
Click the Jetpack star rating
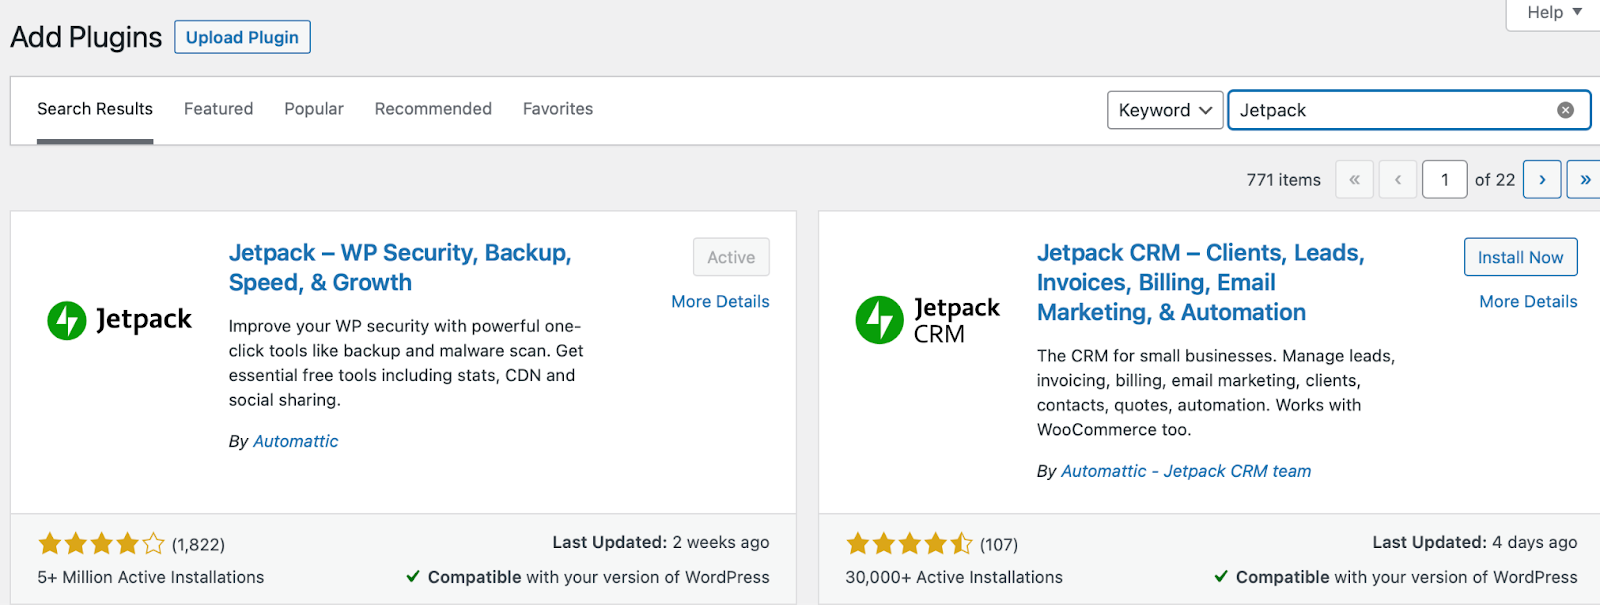(101, 544)
